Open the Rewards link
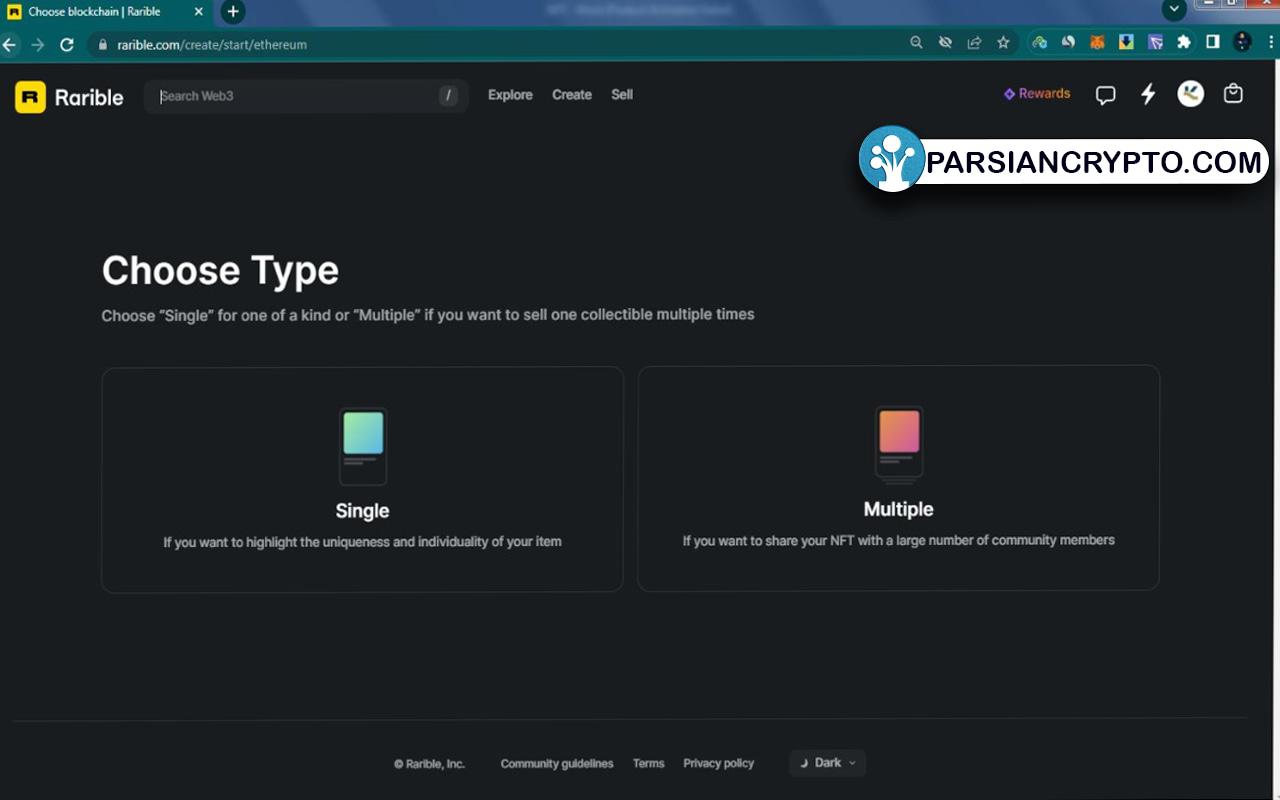 click(1037, 94)
